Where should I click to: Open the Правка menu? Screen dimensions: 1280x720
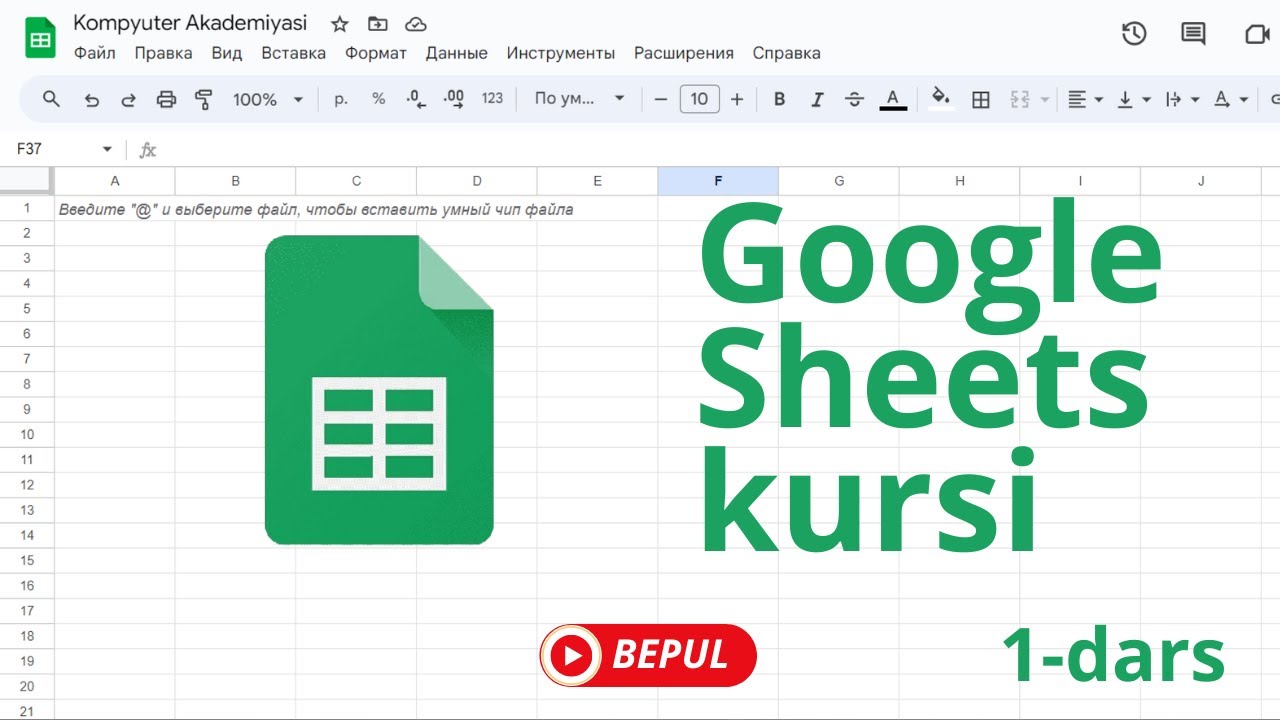[163, 53]
